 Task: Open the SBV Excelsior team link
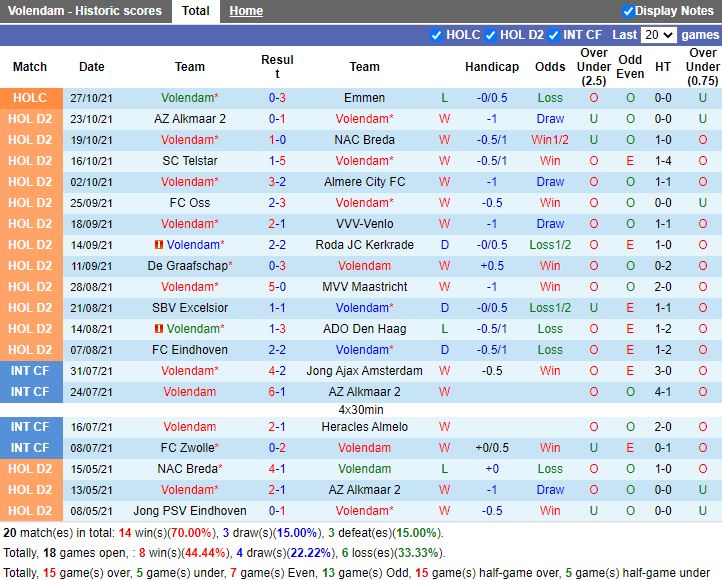pos(190,308)
